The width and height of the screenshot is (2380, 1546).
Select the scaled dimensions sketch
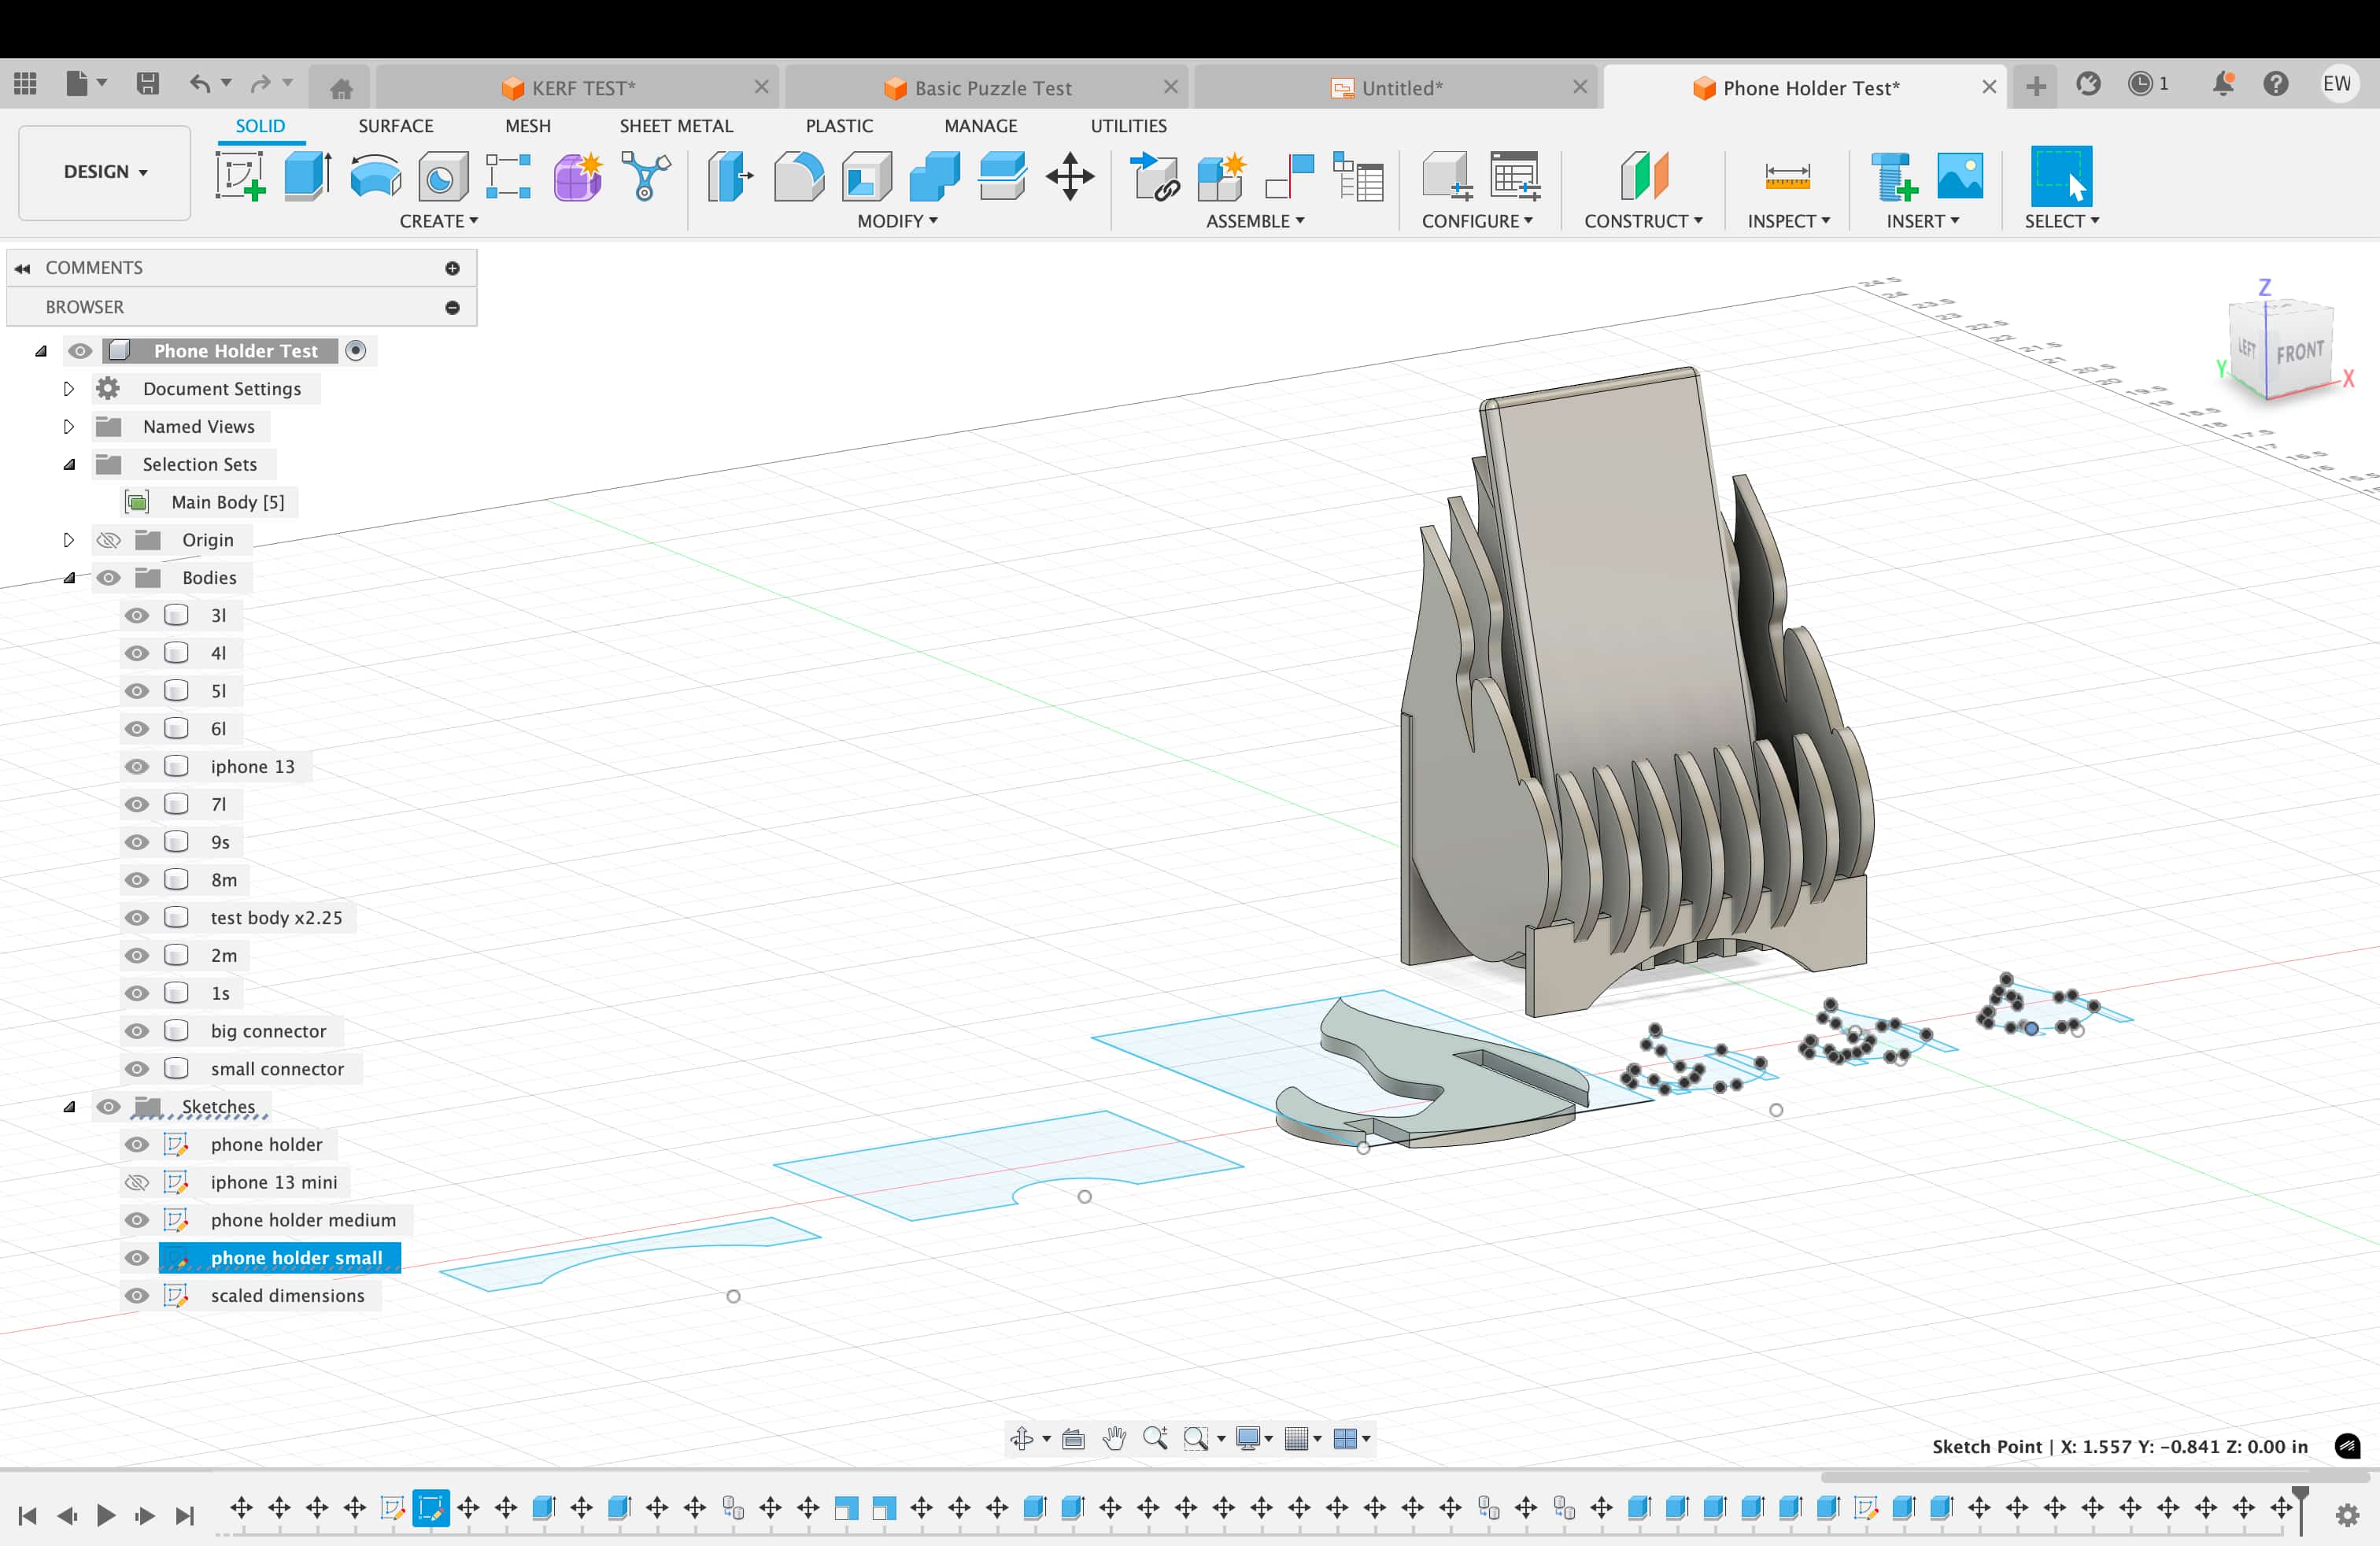coord(287,1296)
